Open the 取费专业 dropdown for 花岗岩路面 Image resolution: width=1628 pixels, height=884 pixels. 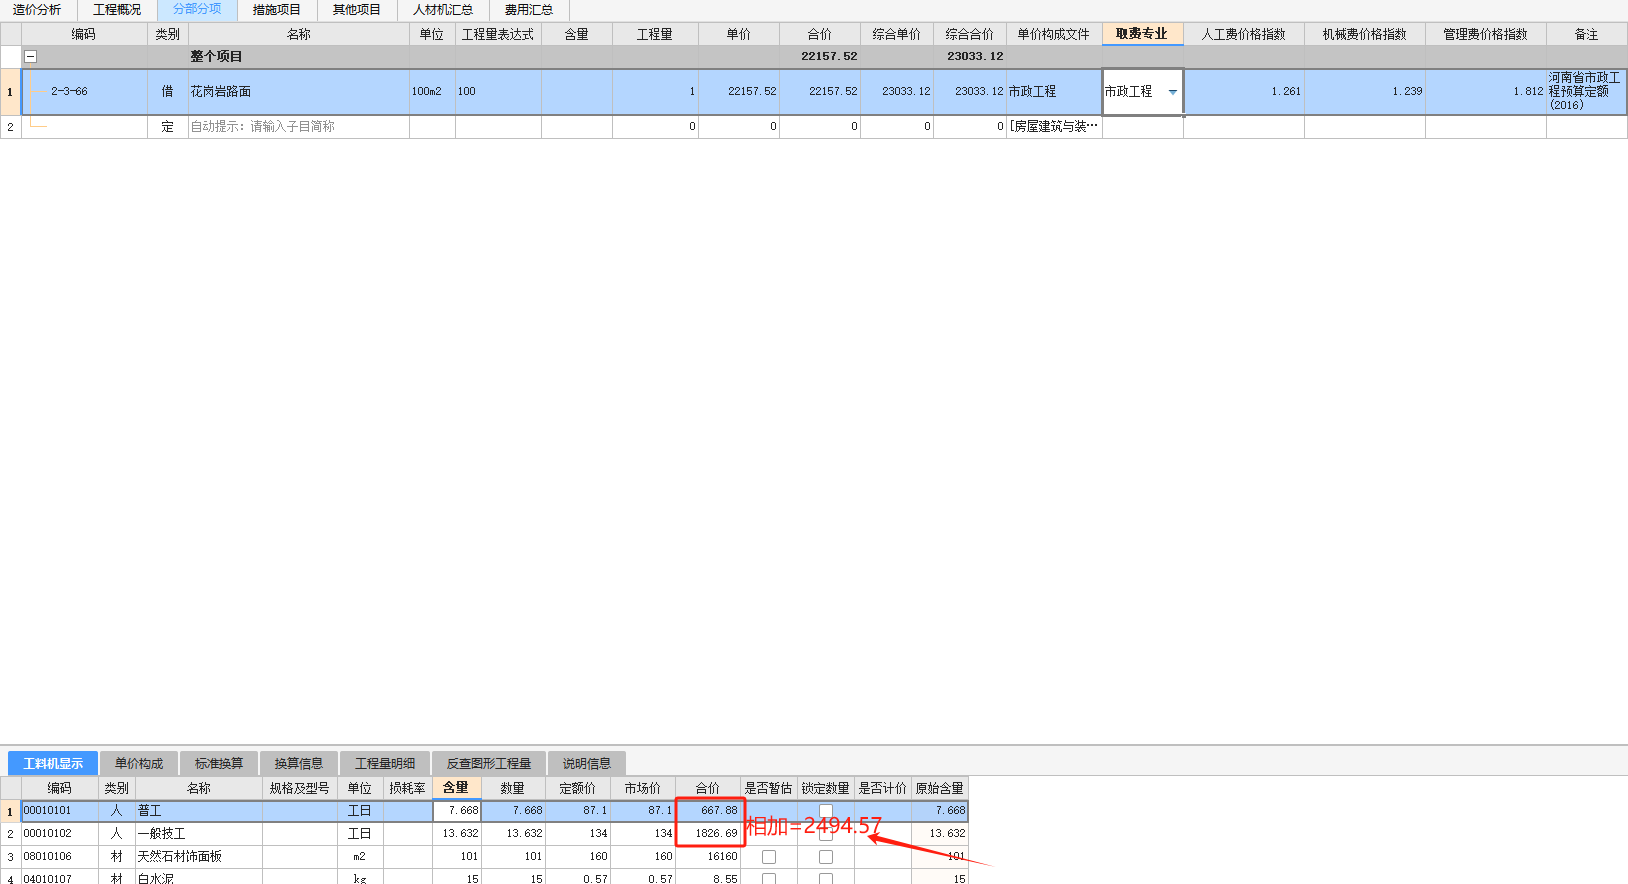tap(1172, 92)
